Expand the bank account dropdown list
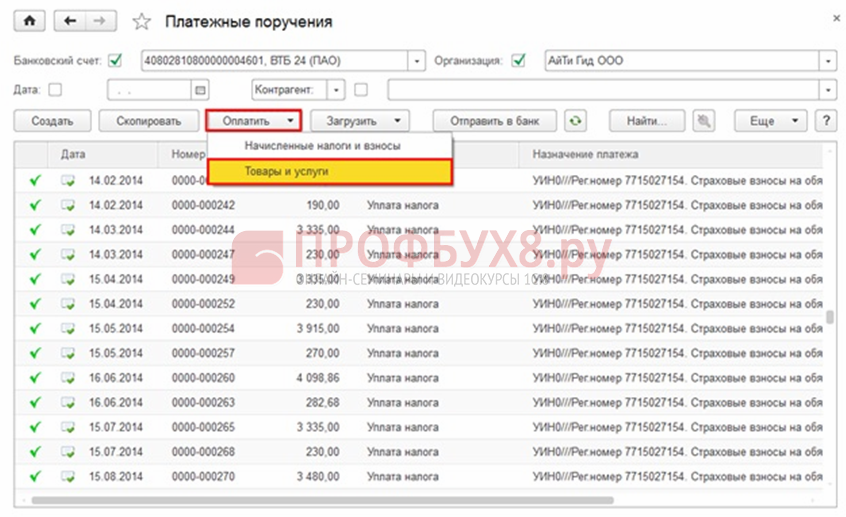Image resolution: width=846 pixels, height=517 pixels. pyautogui.click(x=418, y=60)
